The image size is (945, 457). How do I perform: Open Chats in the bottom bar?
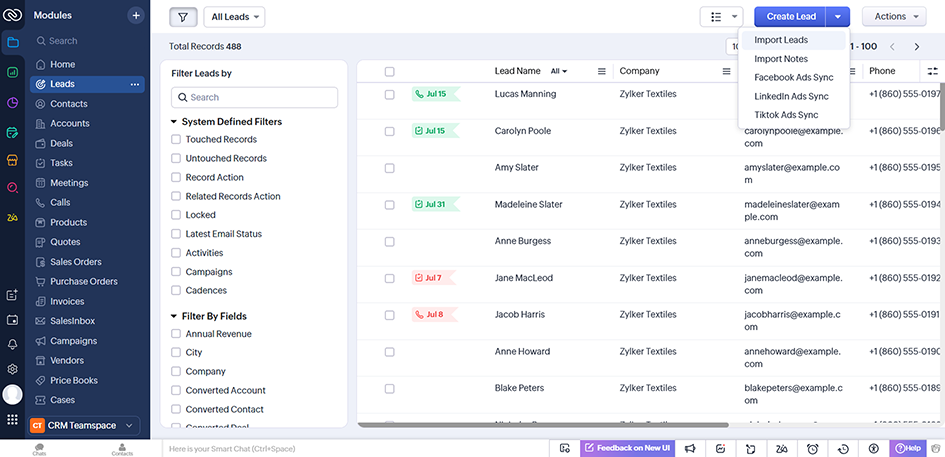tap(39, 449)
